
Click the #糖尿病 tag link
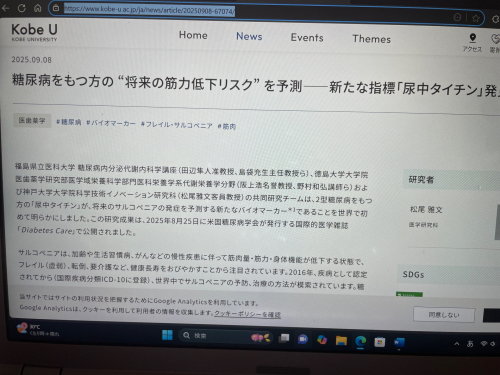tap(69, 122)
